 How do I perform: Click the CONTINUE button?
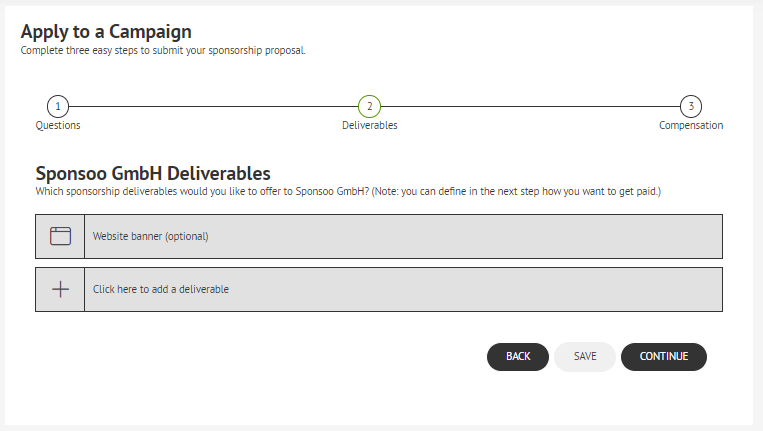tap(664, 357)
